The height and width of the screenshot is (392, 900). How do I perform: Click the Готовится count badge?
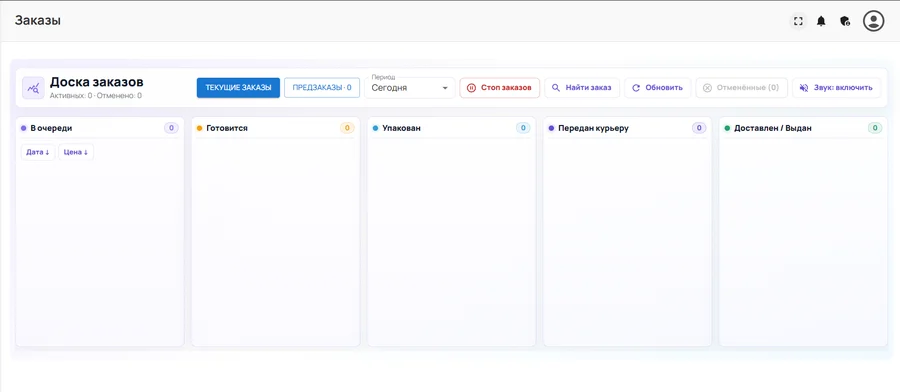(x=347, y=128)
